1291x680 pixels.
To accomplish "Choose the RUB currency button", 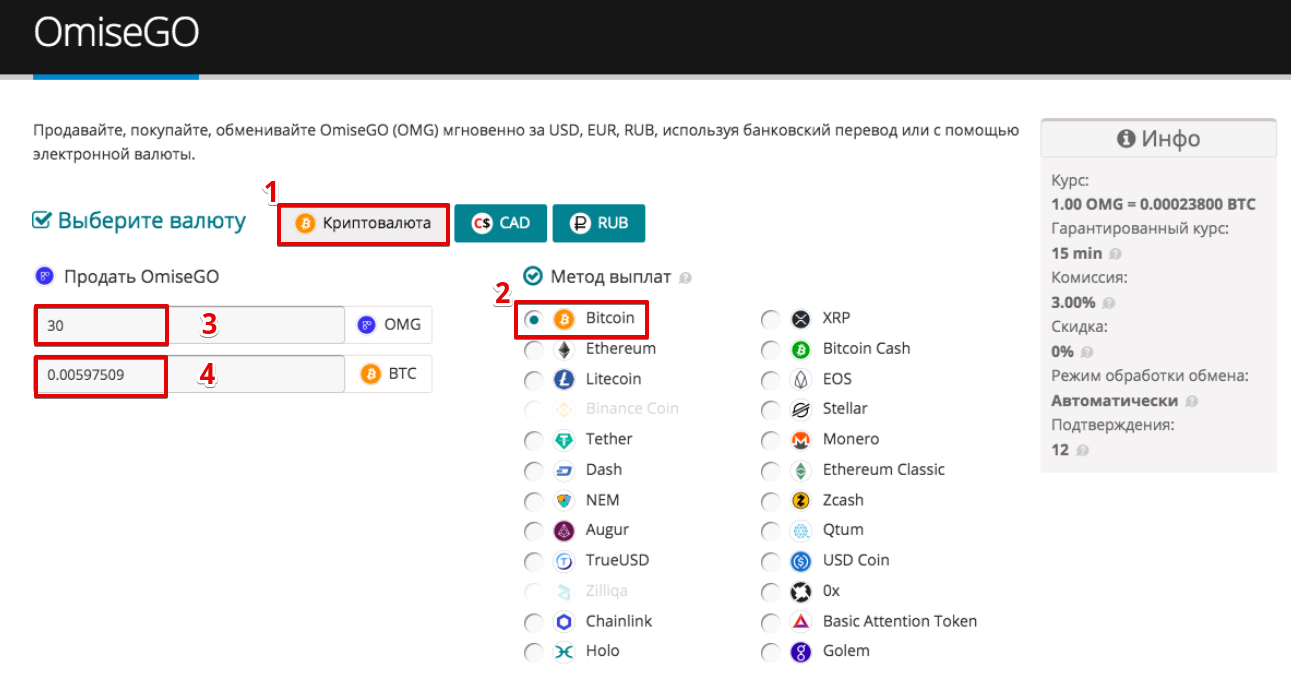I will point(598,223).
